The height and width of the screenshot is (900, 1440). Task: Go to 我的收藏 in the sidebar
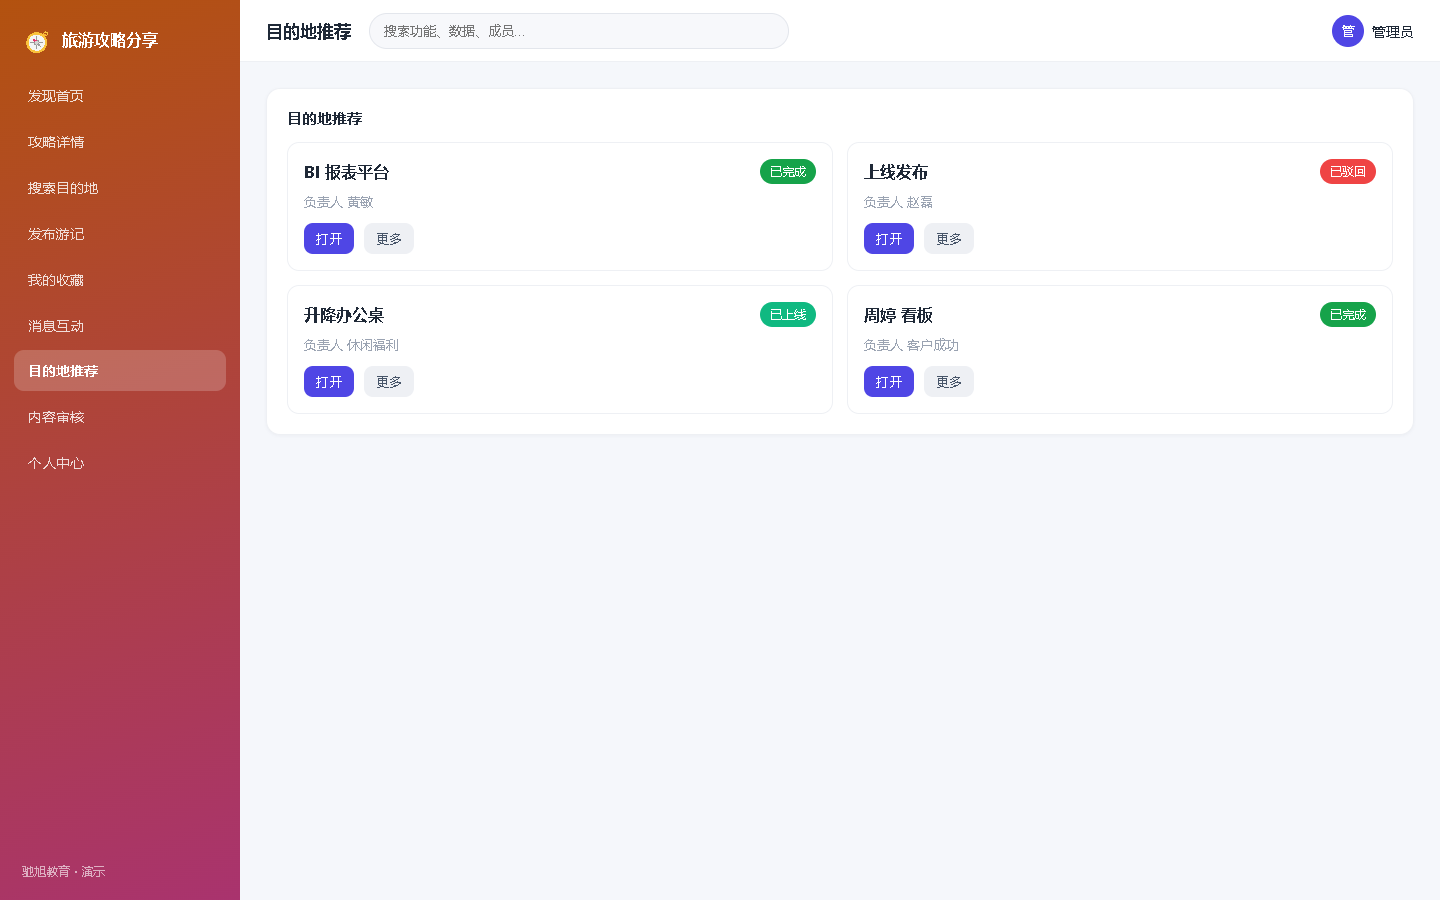click(120, 280)
